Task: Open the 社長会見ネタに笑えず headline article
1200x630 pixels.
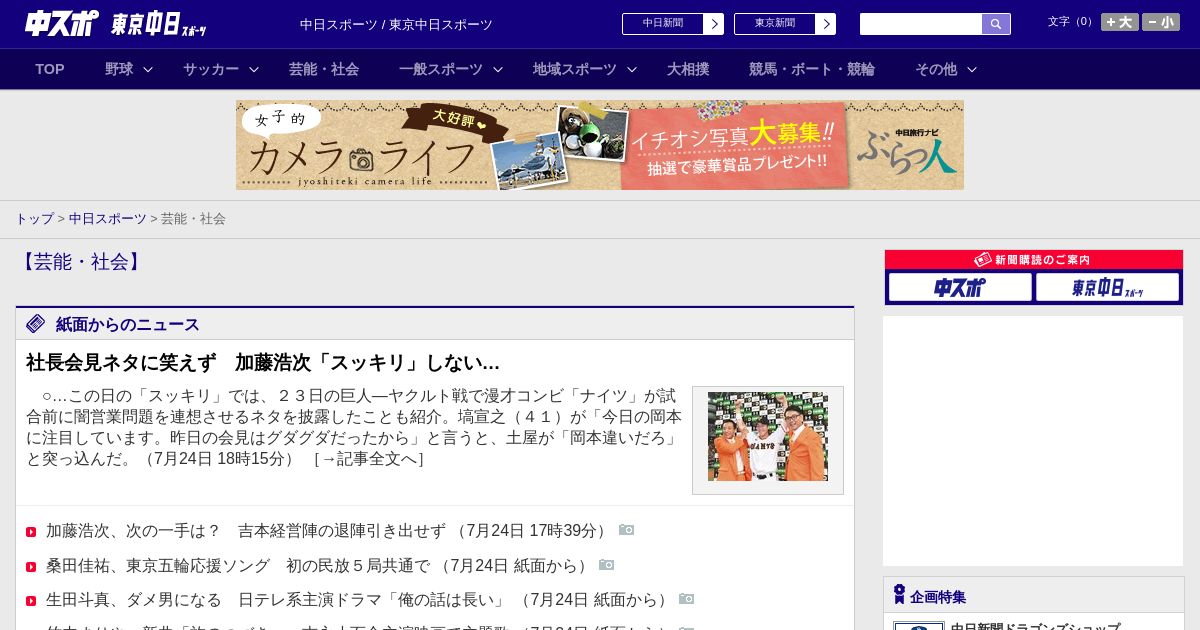Action: [x=263, y=362]
